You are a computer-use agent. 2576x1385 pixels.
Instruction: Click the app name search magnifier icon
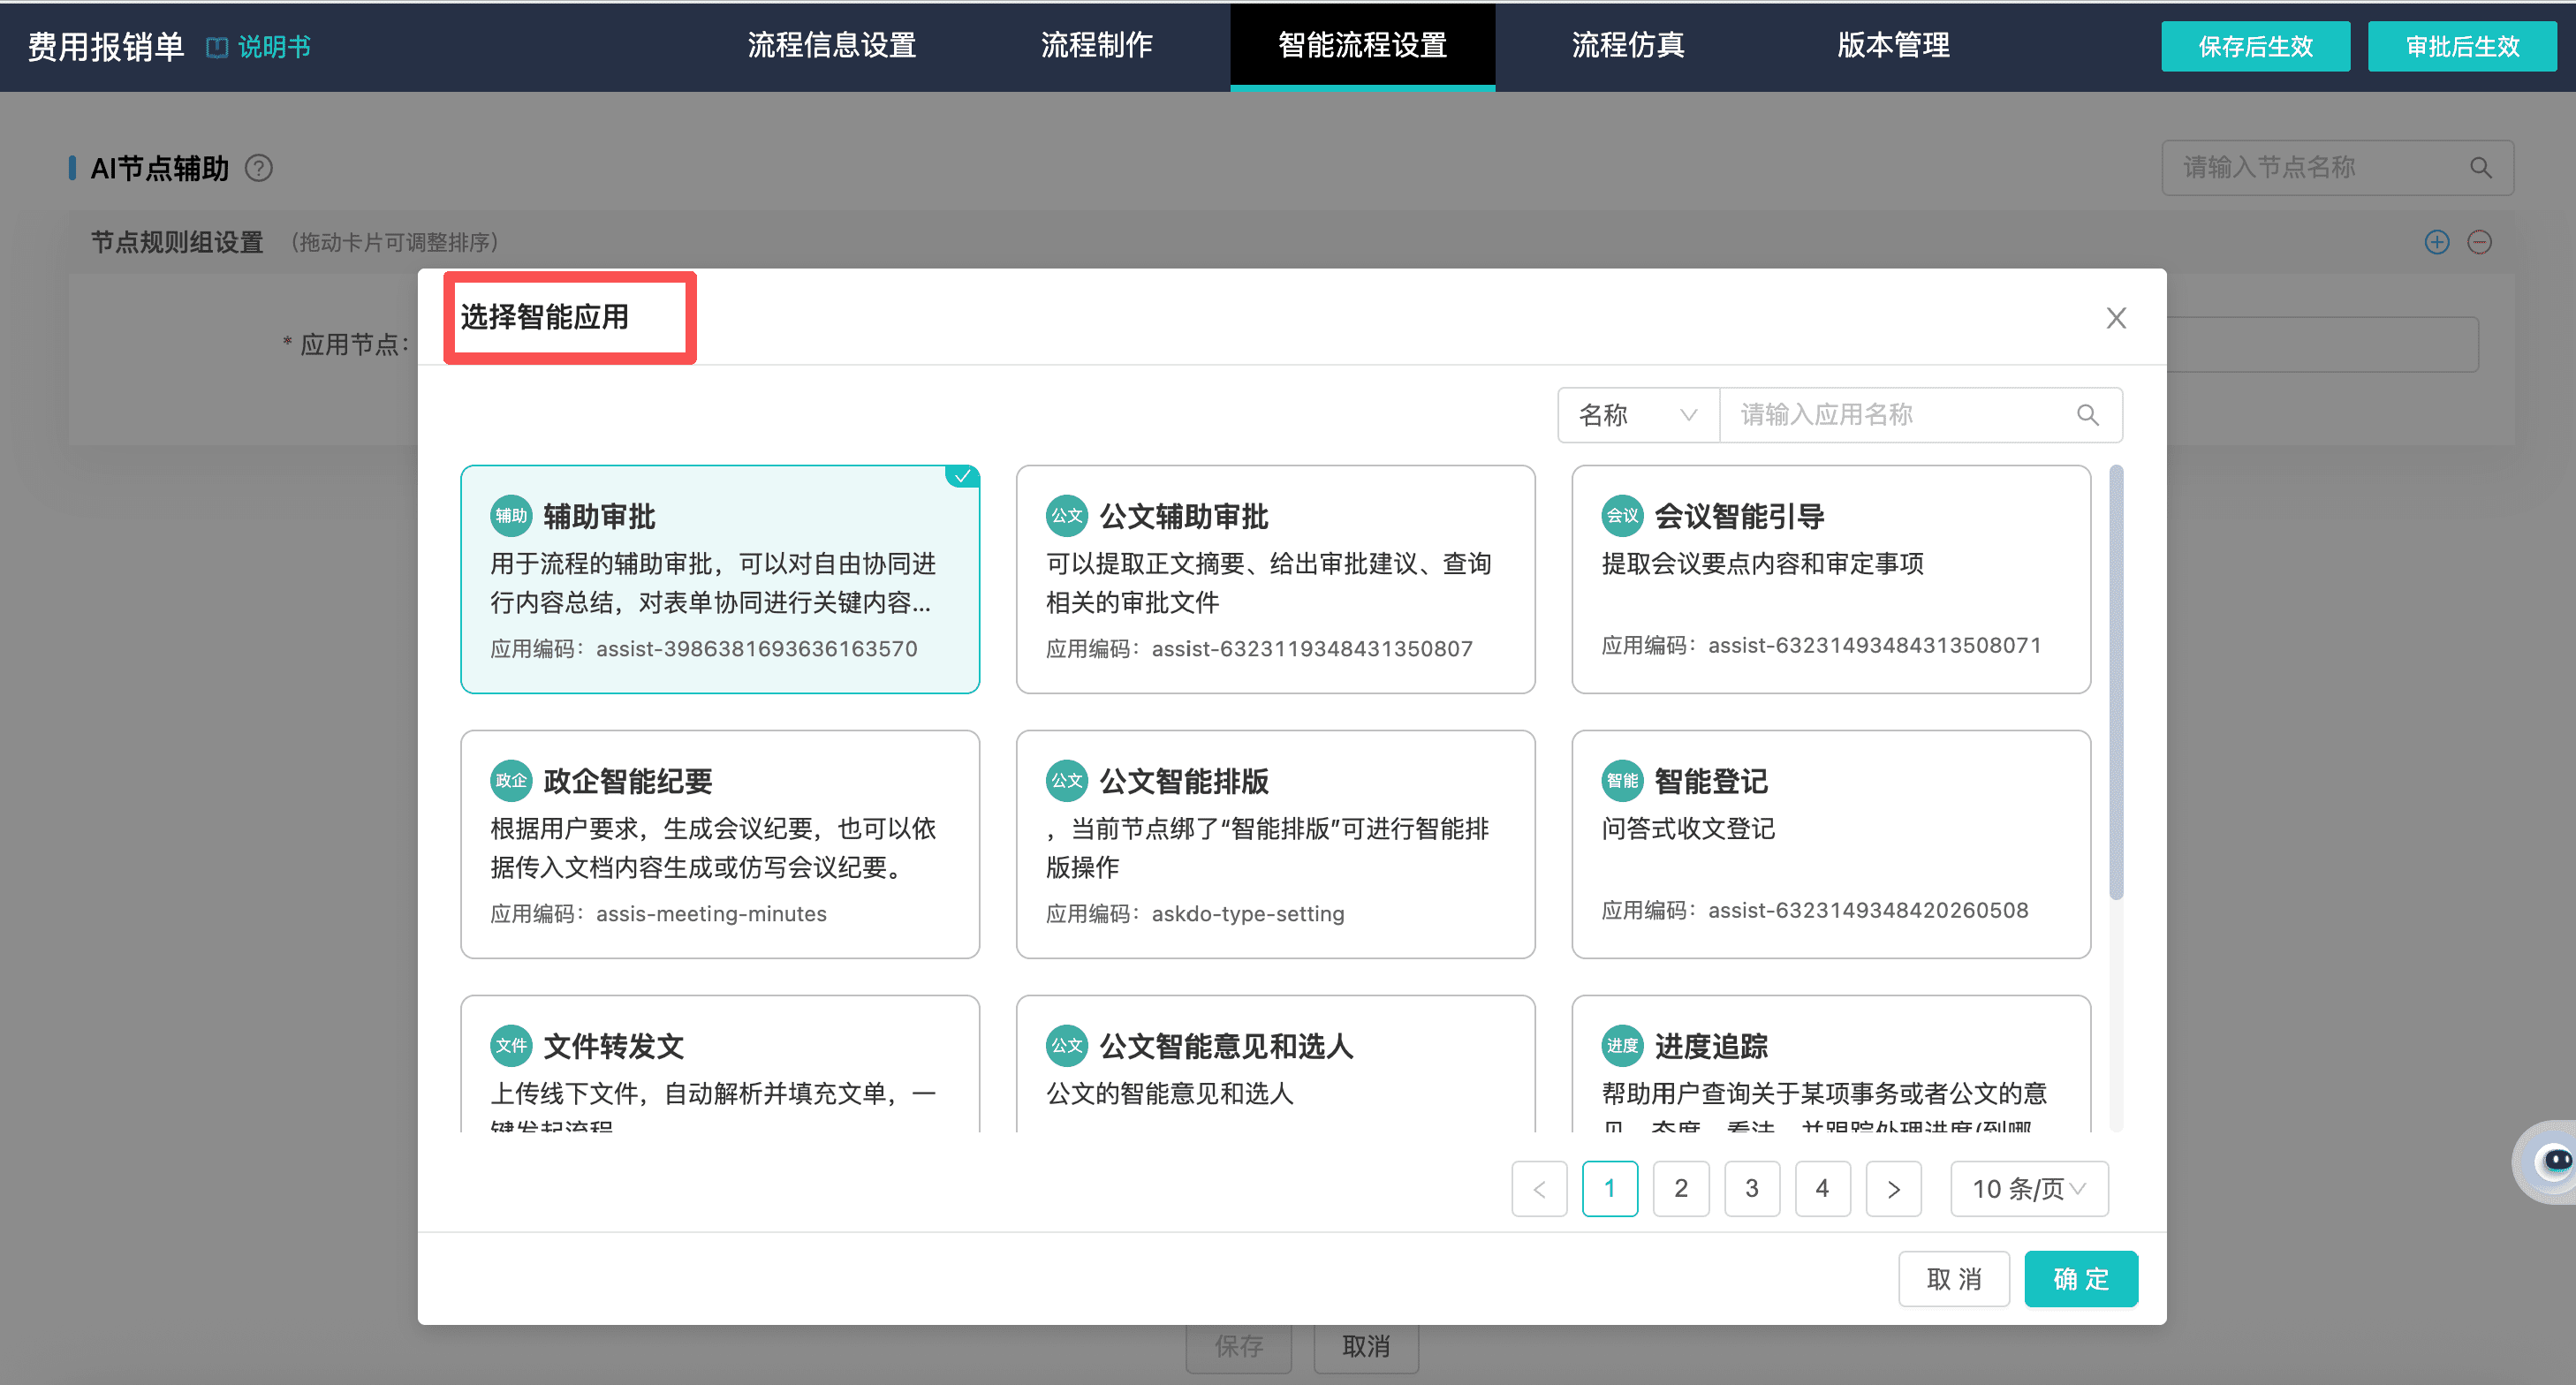[x=2087, y=415]
